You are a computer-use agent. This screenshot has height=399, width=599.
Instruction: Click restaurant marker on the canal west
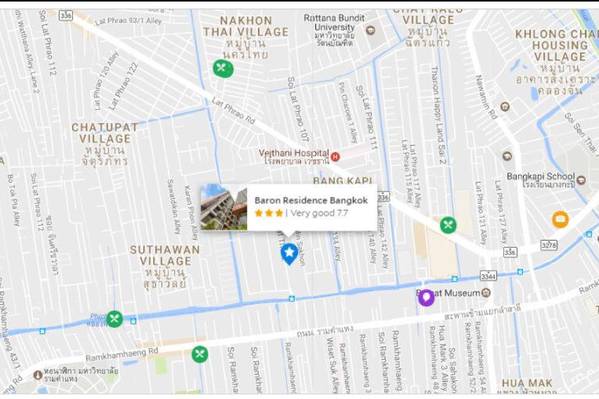tap(115, 318)
